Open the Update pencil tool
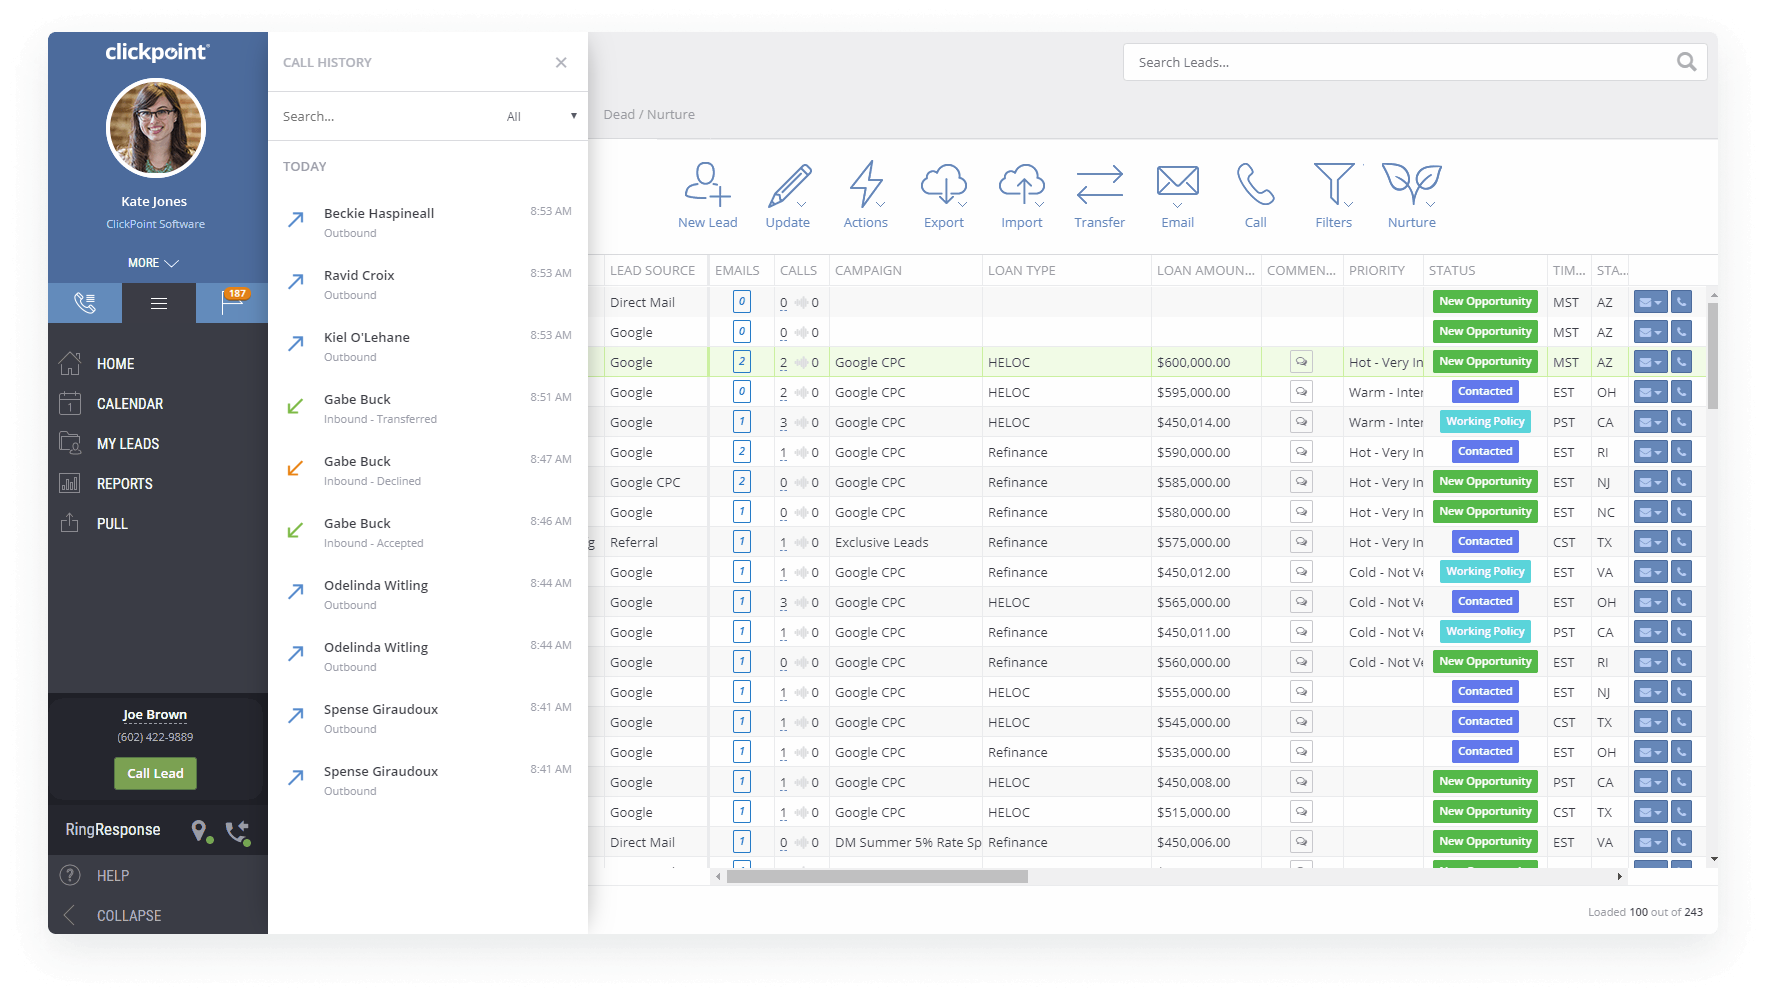Viewport: 1766px width, 998px height. pyautogui.click(x=788, y=185)
